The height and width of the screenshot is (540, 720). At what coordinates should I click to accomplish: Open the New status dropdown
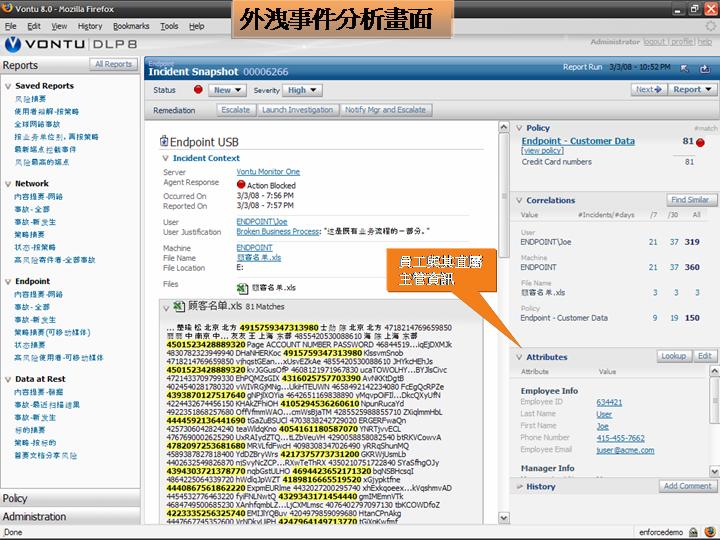click(227, 90)
